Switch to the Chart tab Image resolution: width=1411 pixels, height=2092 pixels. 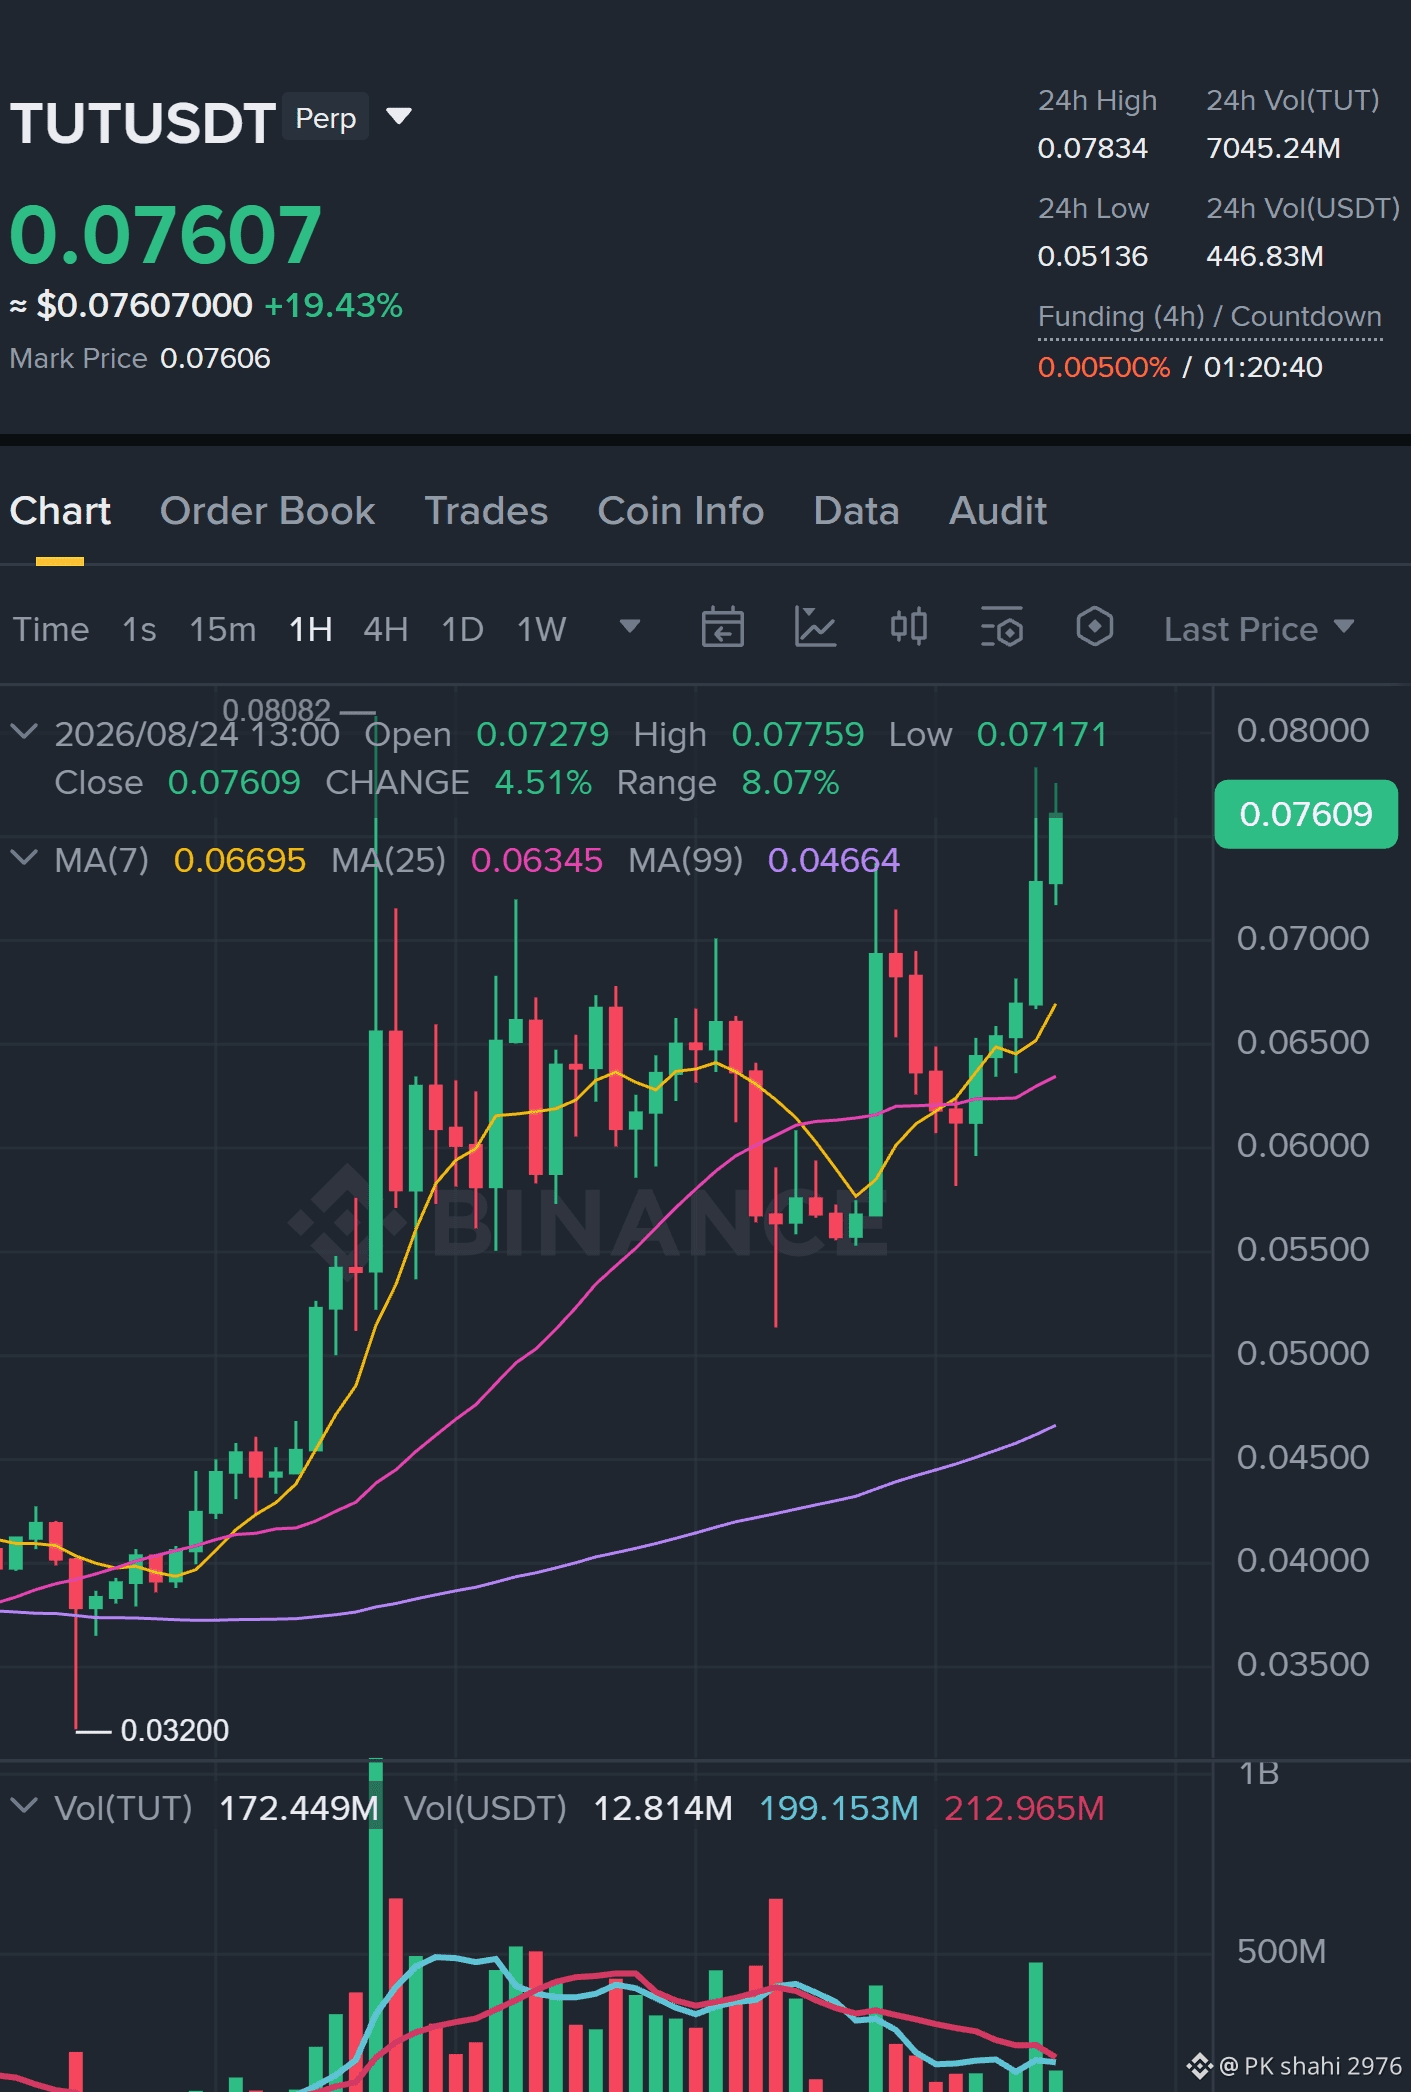60,511
